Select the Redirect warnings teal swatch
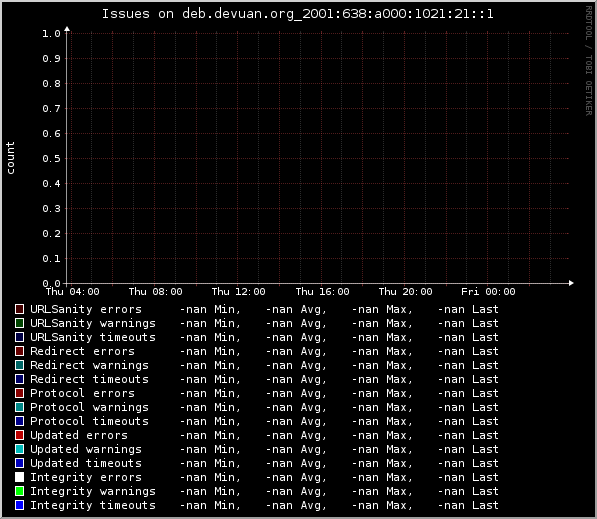 [x=19, y=365]
